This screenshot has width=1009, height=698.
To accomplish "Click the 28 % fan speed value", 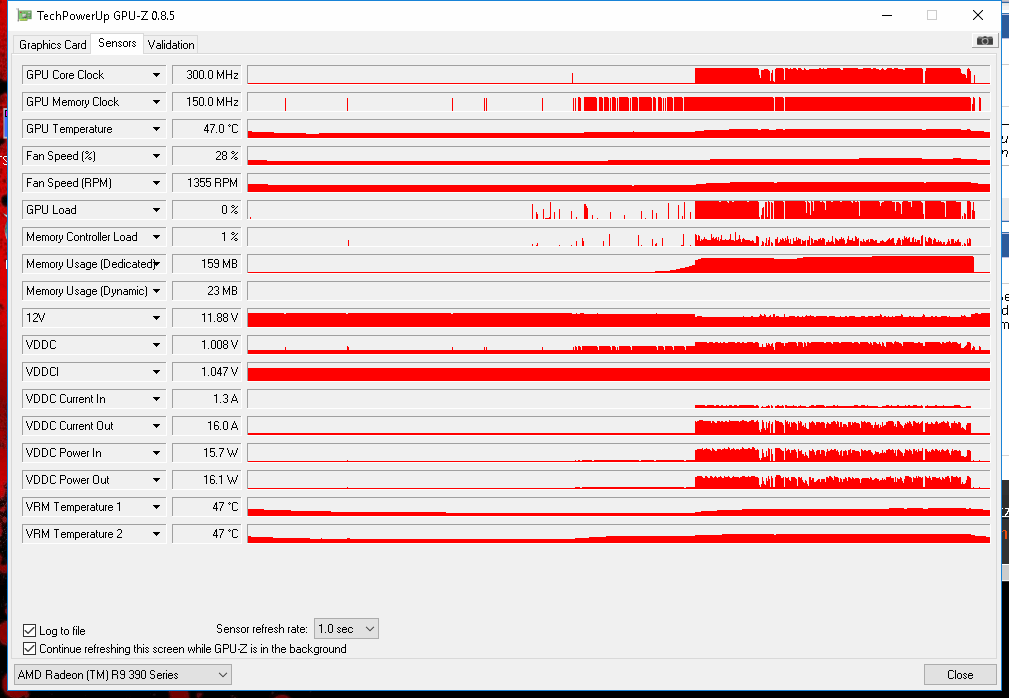I will coord(207,156).
